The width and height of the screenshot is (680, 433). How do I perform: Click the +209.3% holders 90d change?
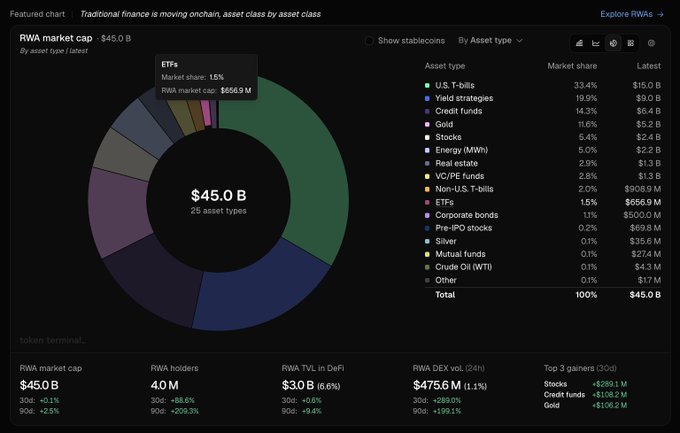[184, 411]
